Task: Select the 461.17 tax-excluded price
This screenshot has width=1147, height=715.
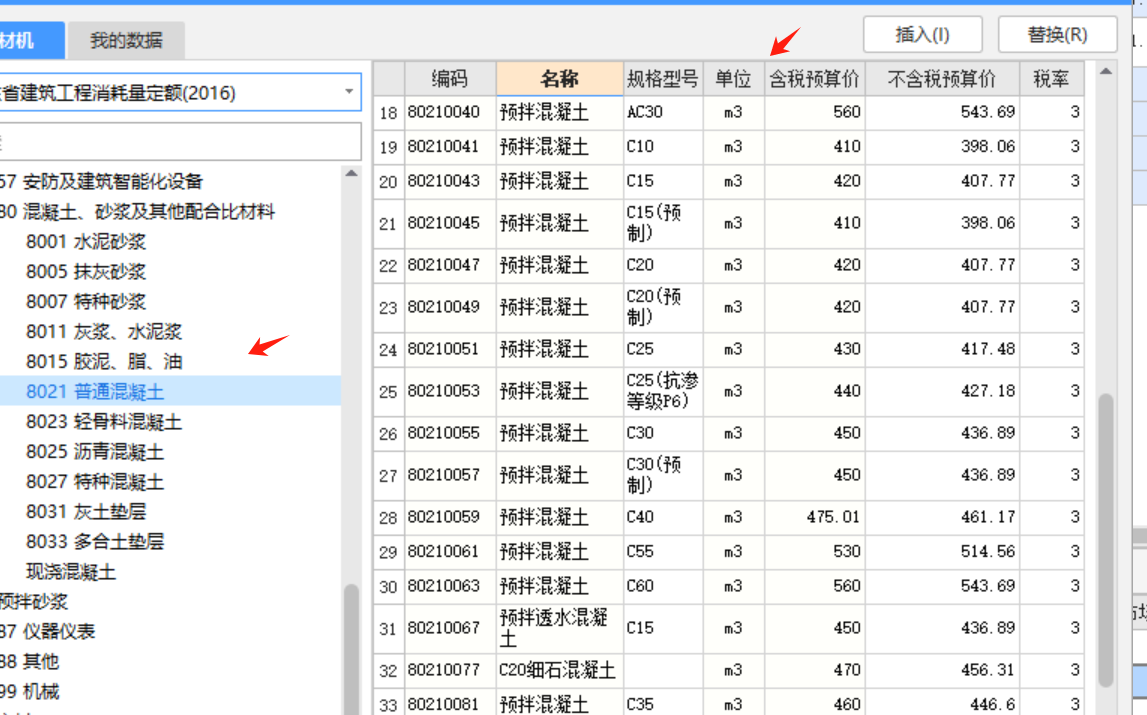Action: click(x=942, y=517)
